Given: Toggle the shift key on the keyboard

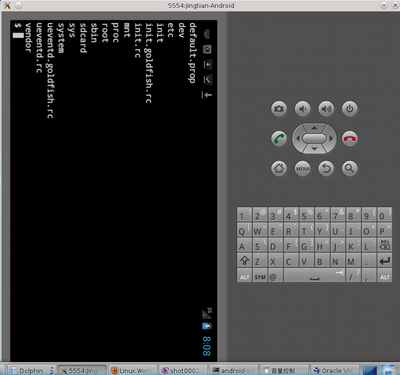Looking at the screenshot, I should tap(244, 260).
